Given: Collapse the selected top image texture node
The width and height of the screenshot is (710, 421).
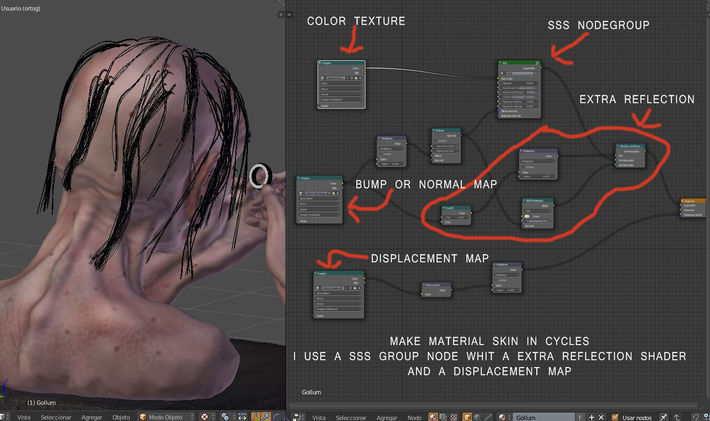Looking at the screenshot, I should 320,63.
